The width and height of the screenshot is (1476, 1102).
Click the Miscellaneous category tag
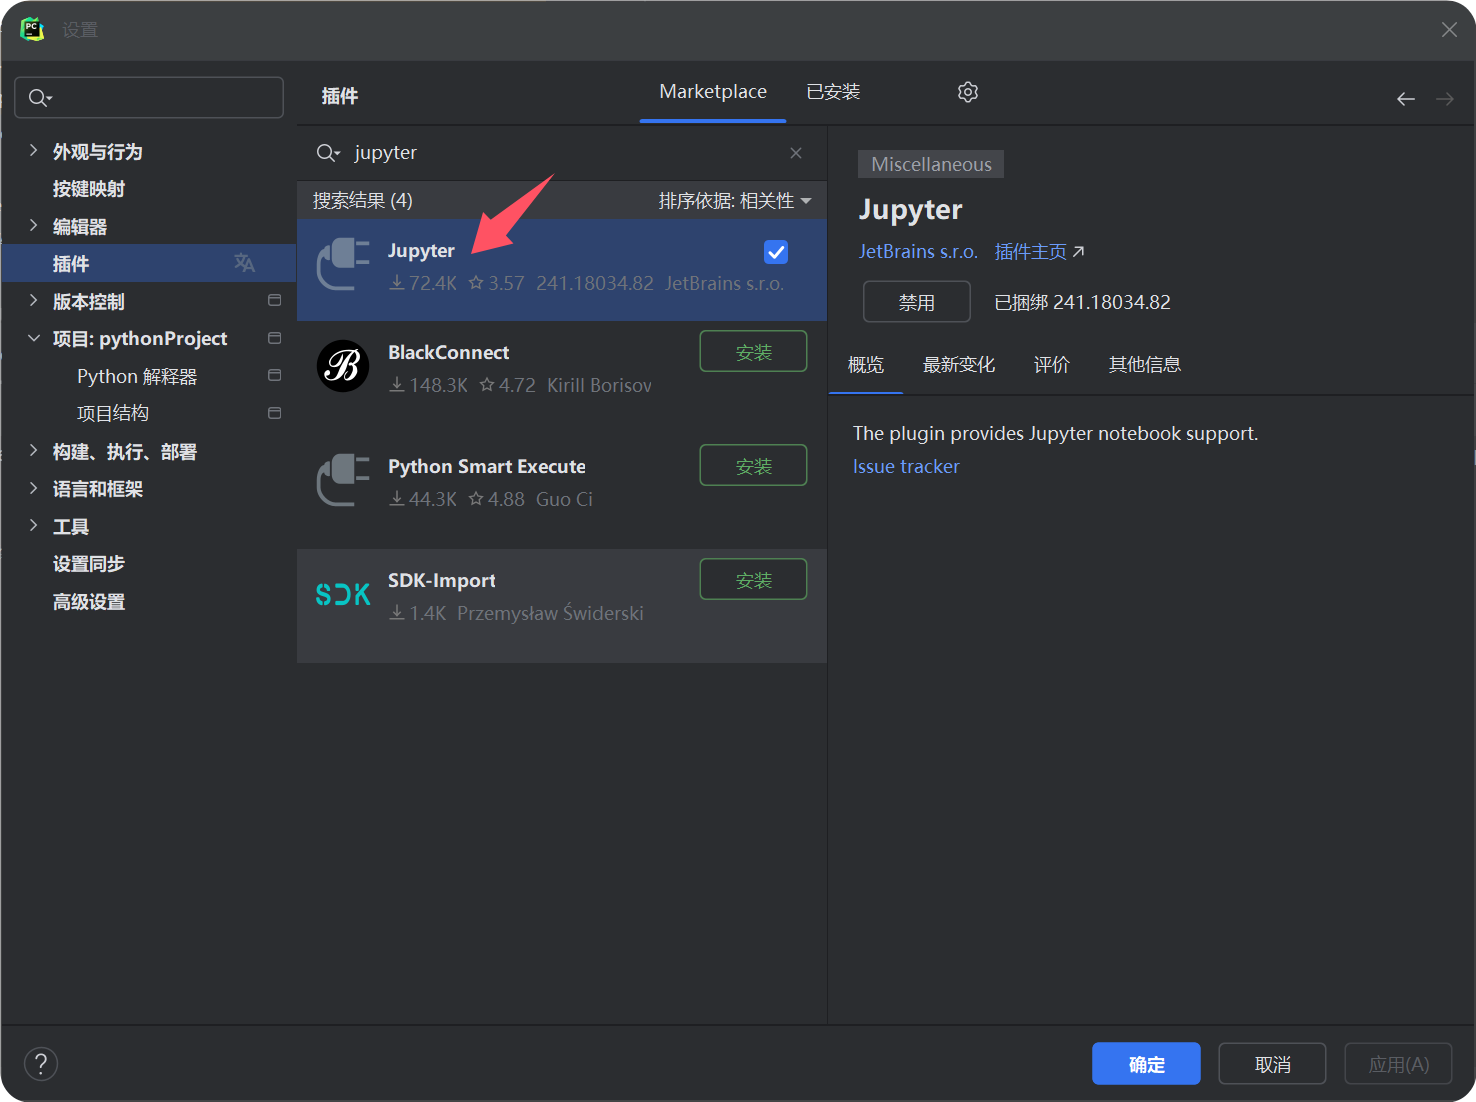(931, 164)
